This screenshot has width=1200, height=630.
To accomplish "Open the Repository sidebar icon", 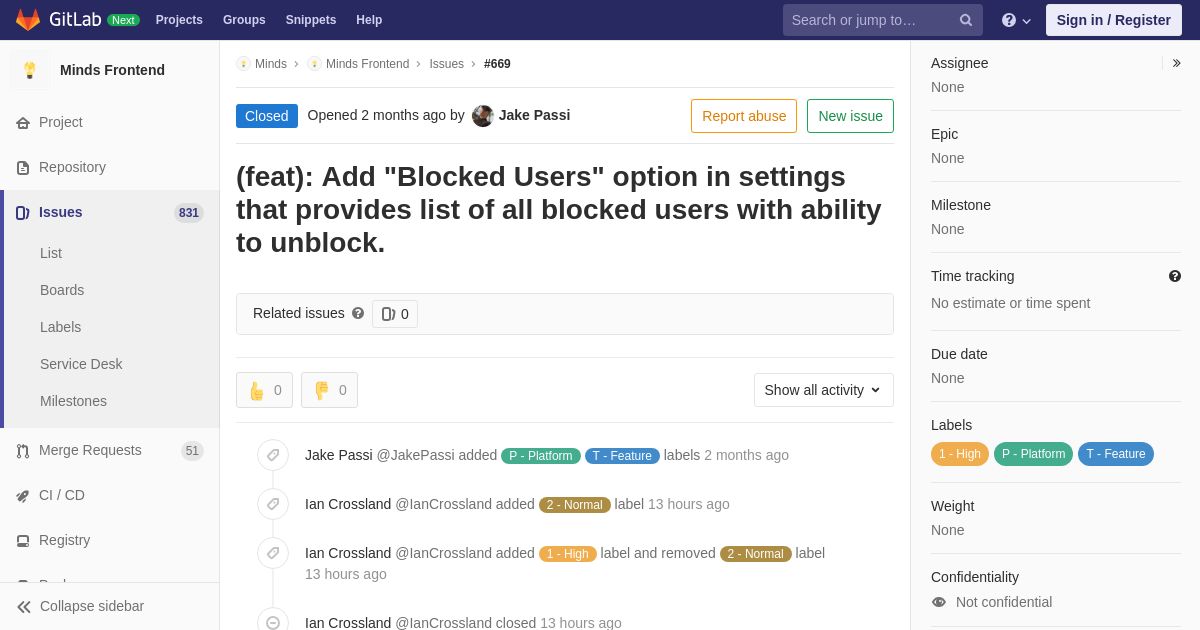I will [x=23, y=168].
